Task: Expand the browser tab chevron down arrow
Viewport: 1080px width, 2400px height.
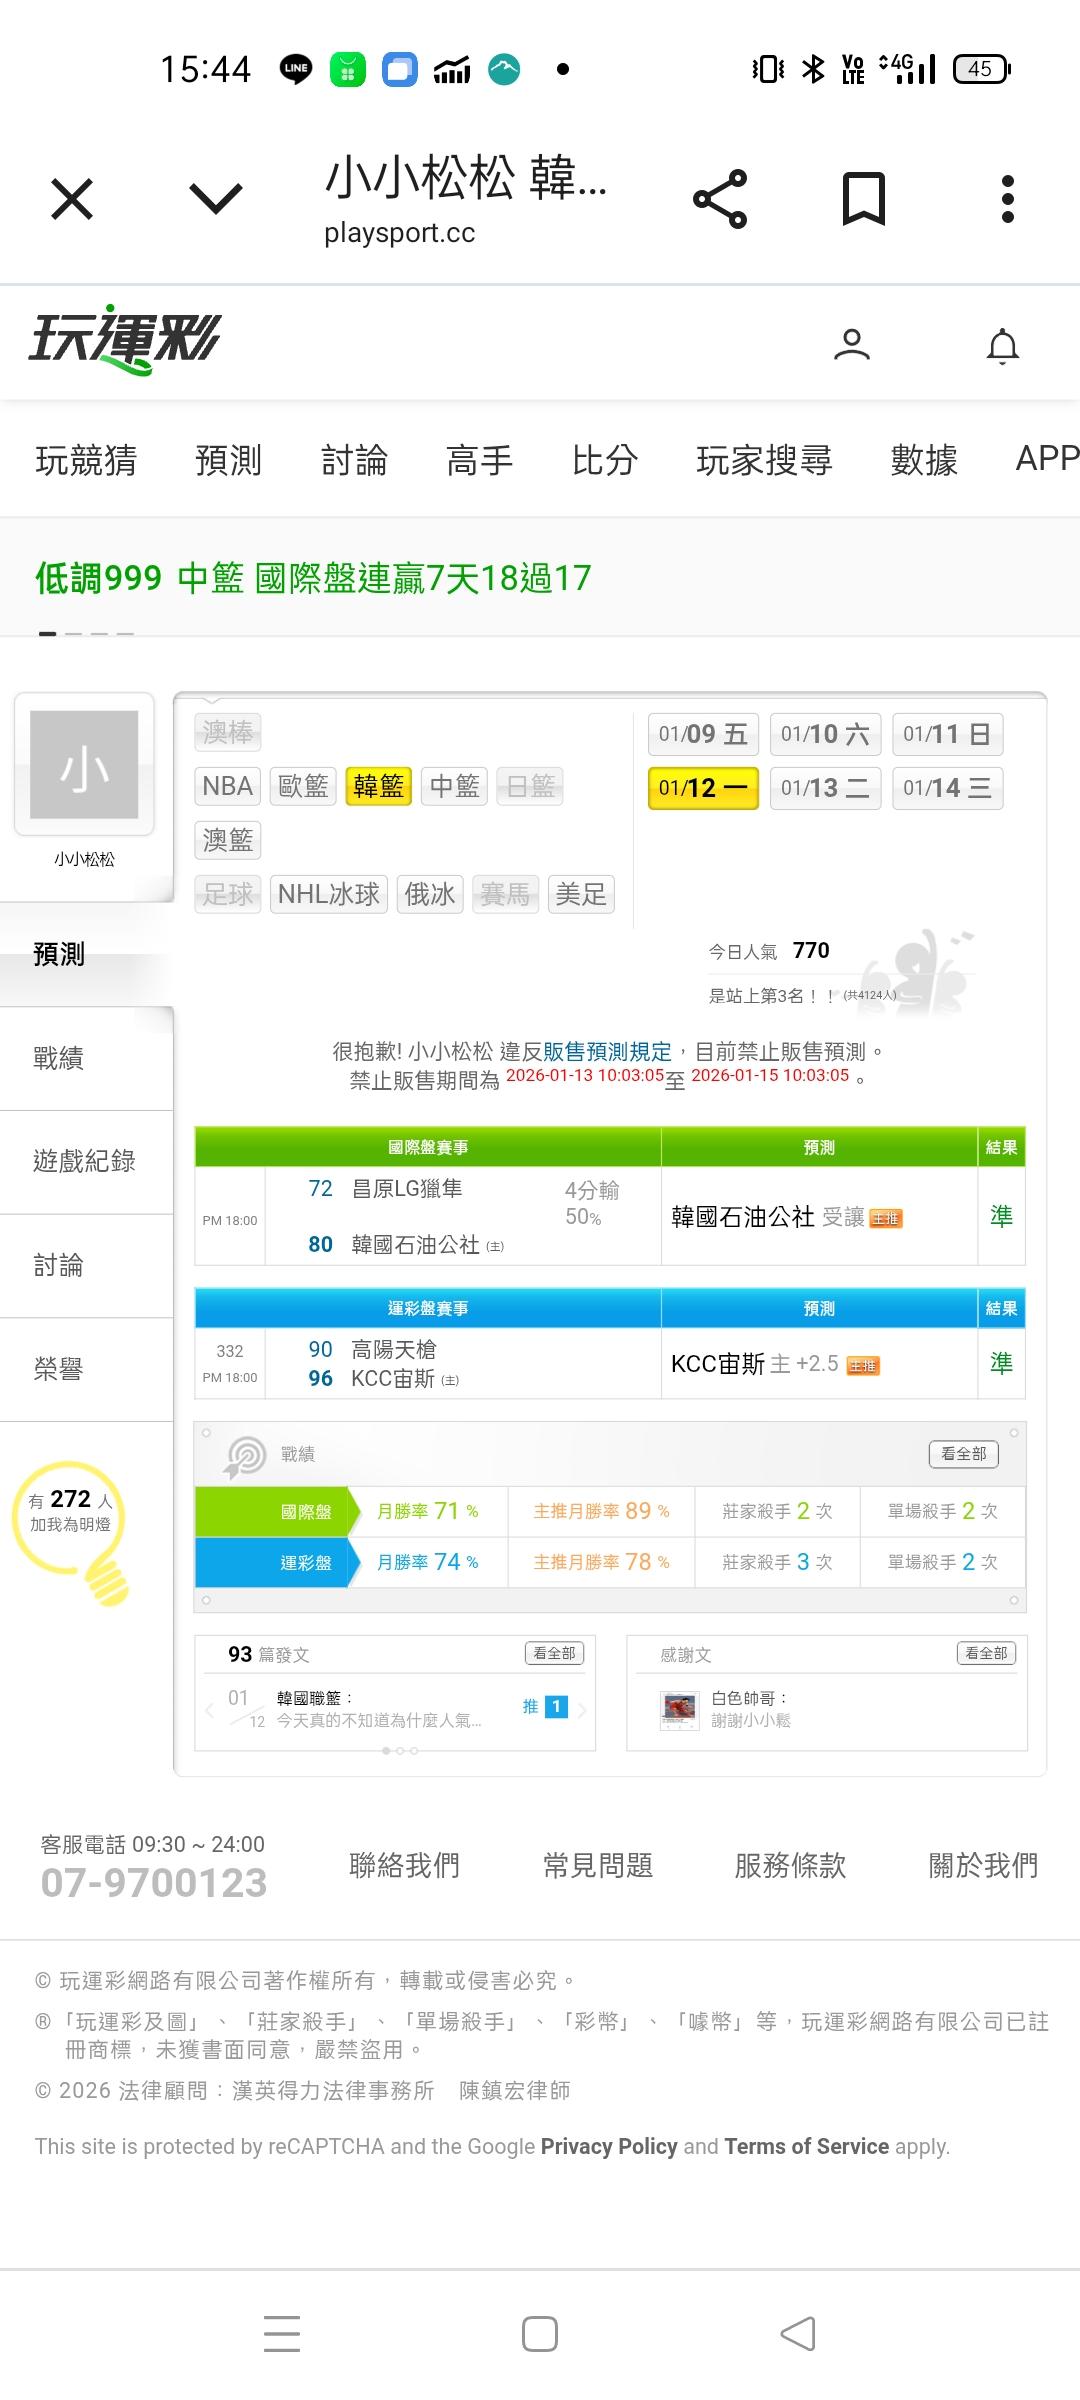Action: click(216, 199)
